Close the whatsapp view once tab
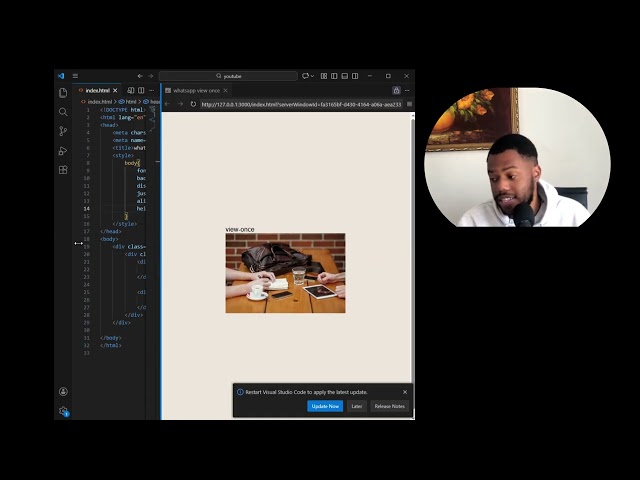The width and height of the screenshot is (640, 480). pyautogui.click(x=225, y=90)
